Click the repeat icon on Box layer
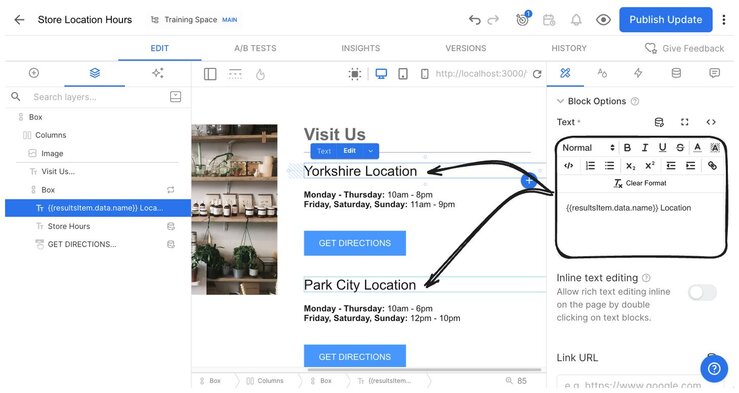 (x=171, y=190)
